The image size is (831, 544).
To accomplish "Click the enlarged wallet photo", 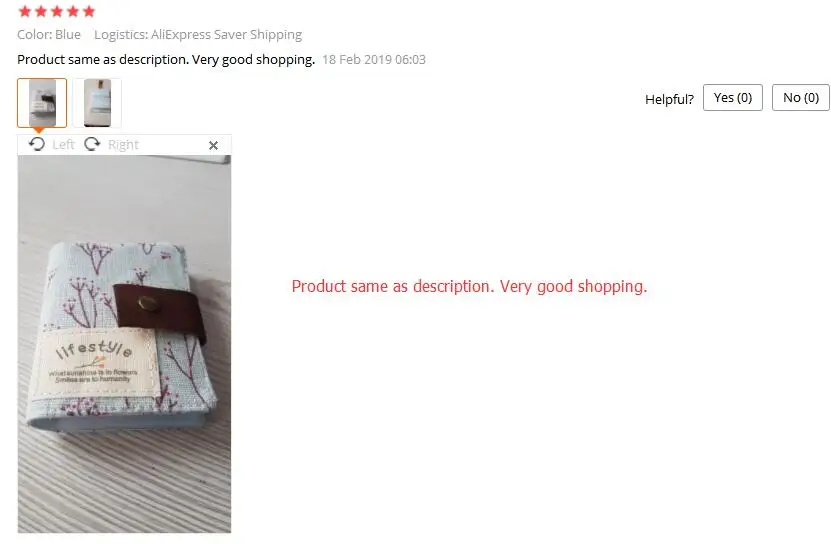I will click(124, 344).
